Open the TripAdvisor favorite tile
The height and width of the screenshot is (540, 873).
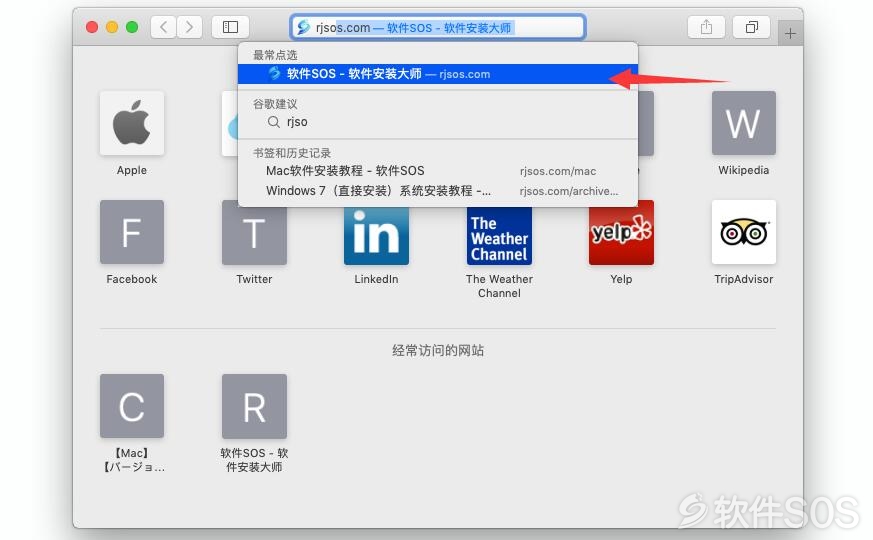pyautogui.click(x=743, y=232)
